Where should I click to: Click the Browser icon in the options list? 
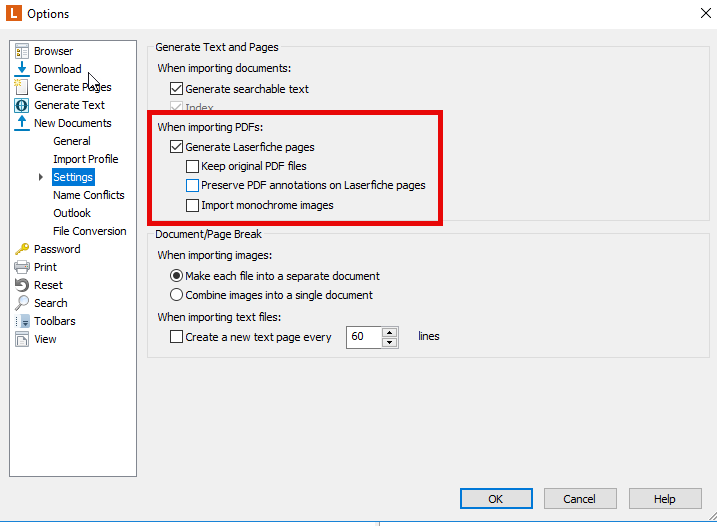coord(21,51)
